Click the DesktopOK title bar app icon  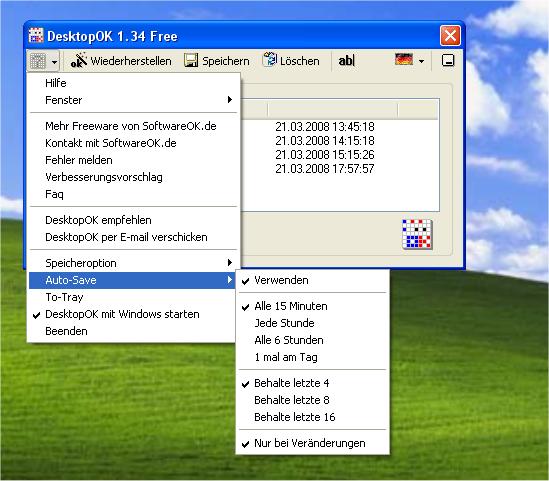pos(36,36)
